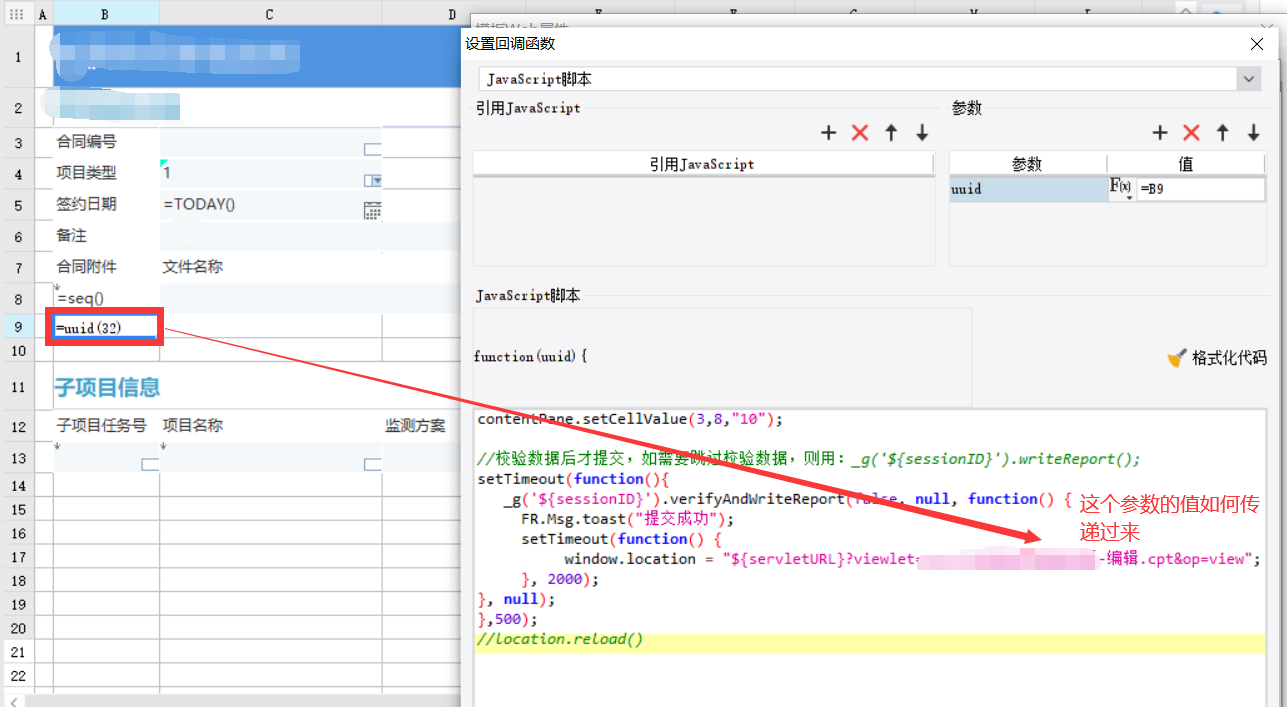Remove the selected uuid parameter
The width and height of the screenshot is (1287, 707).
click(1191, 133)
